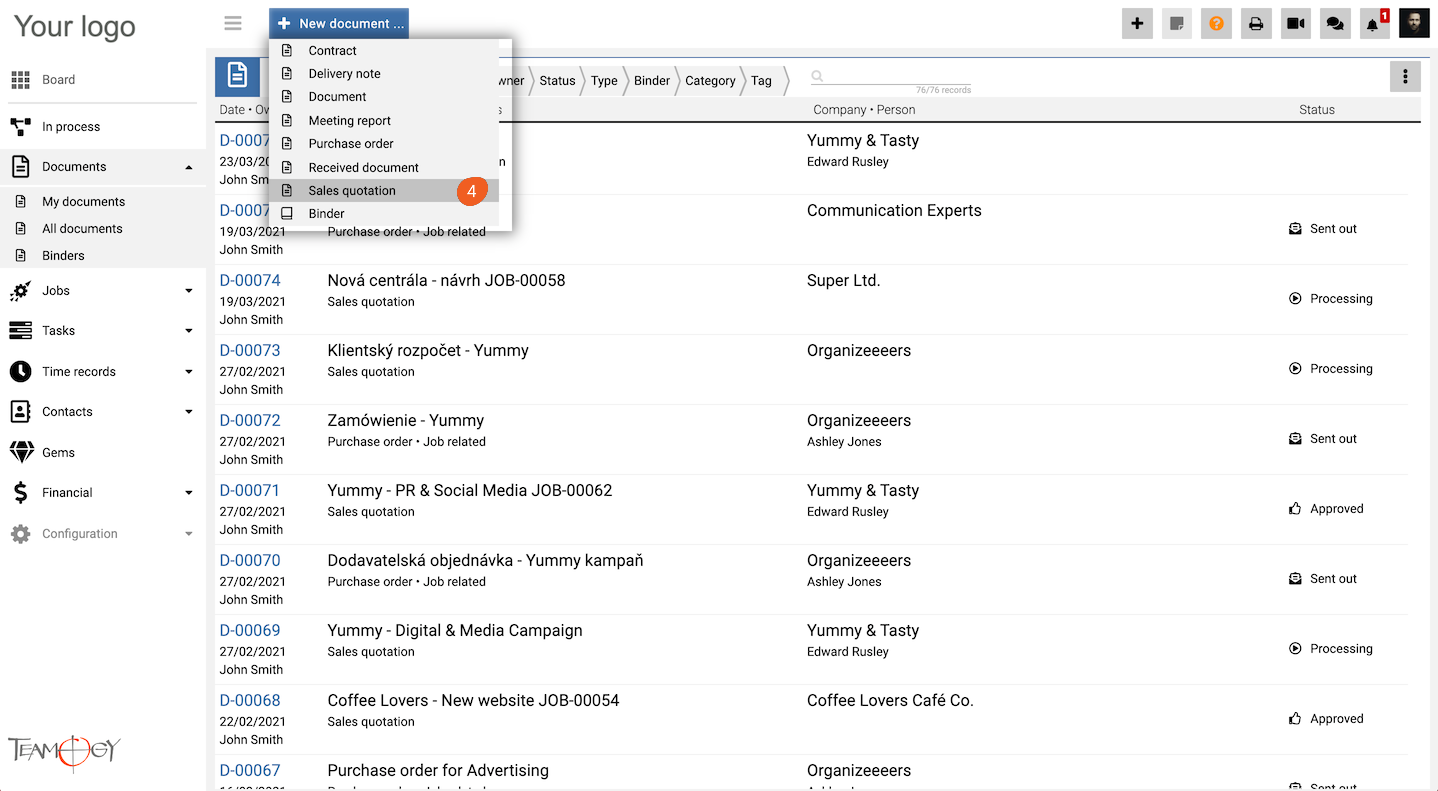Expand the Financial sidebar section
1438x791 pixels.
pyautogui.click(x=189, y=493)
